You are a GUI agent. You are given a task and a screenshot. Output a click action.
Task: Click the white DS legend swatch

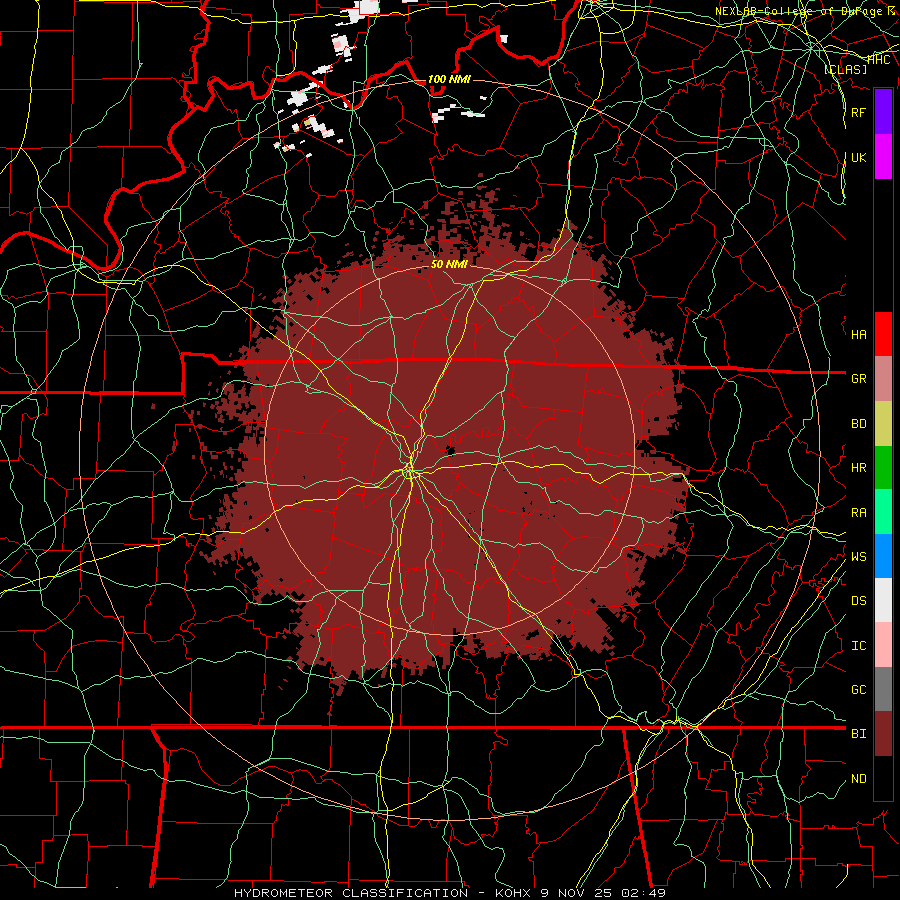[x=883, y=600]
